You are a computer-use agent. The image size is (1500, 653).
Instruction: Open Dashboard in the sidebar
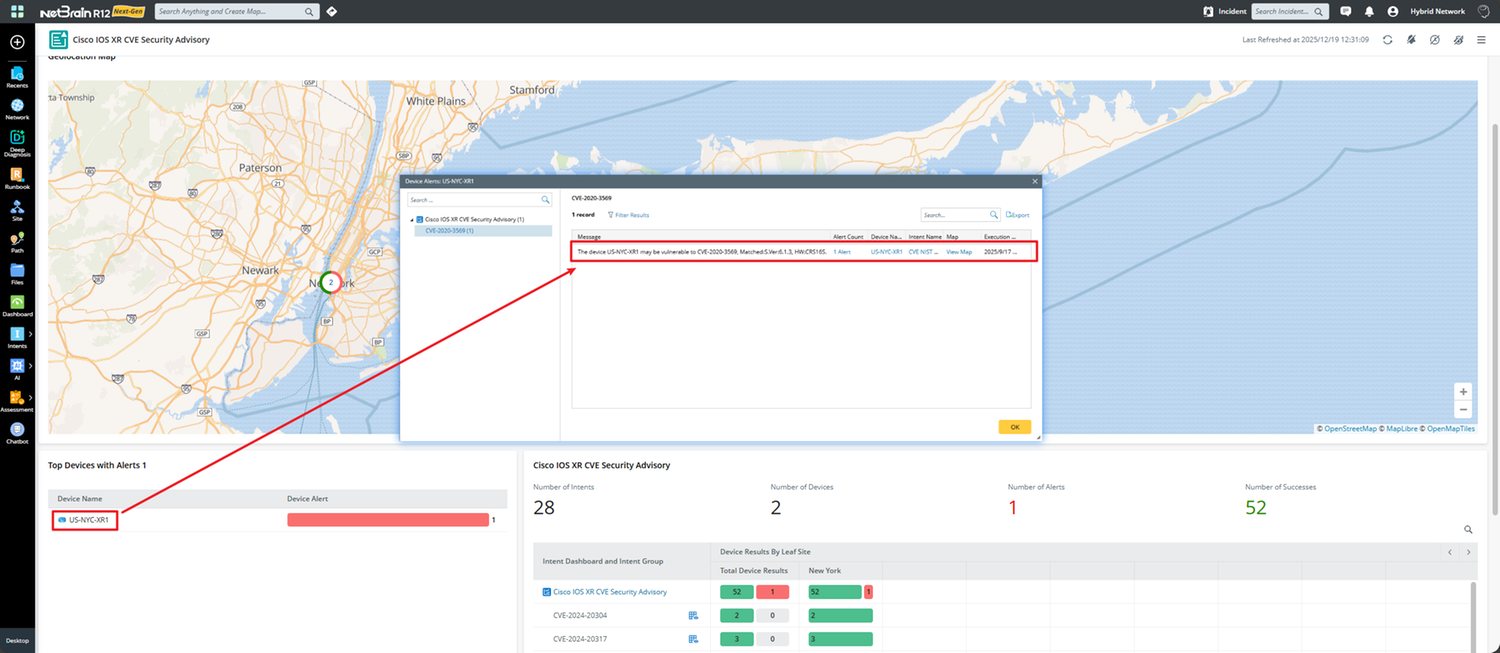tap(17, 306)
